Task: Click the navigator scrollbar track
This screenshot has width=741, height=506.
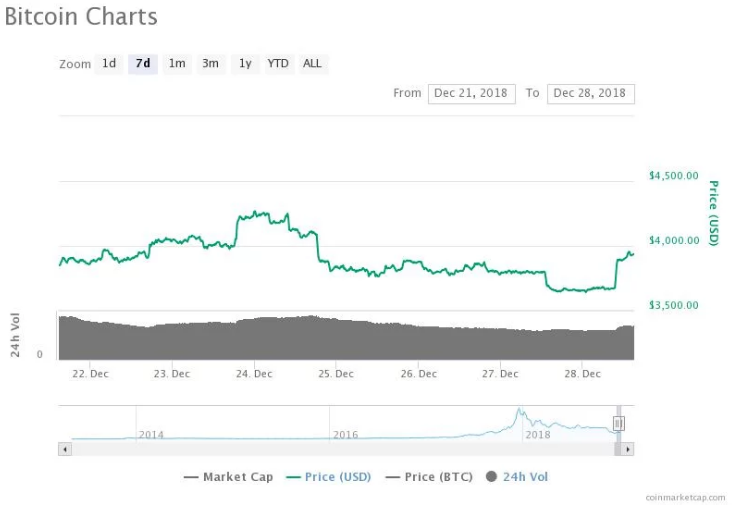Action: pos(343,449)
